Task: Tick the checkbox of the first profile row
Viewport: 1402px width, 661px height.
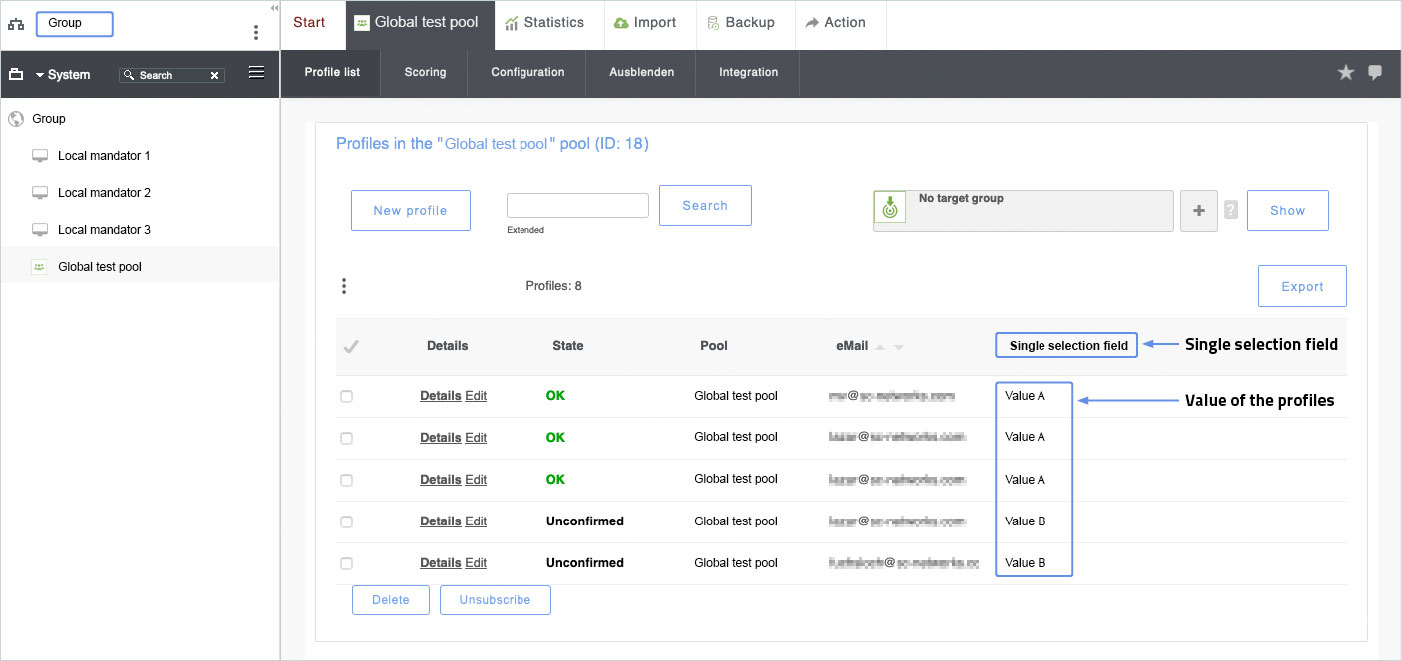Action: [347, 397]
